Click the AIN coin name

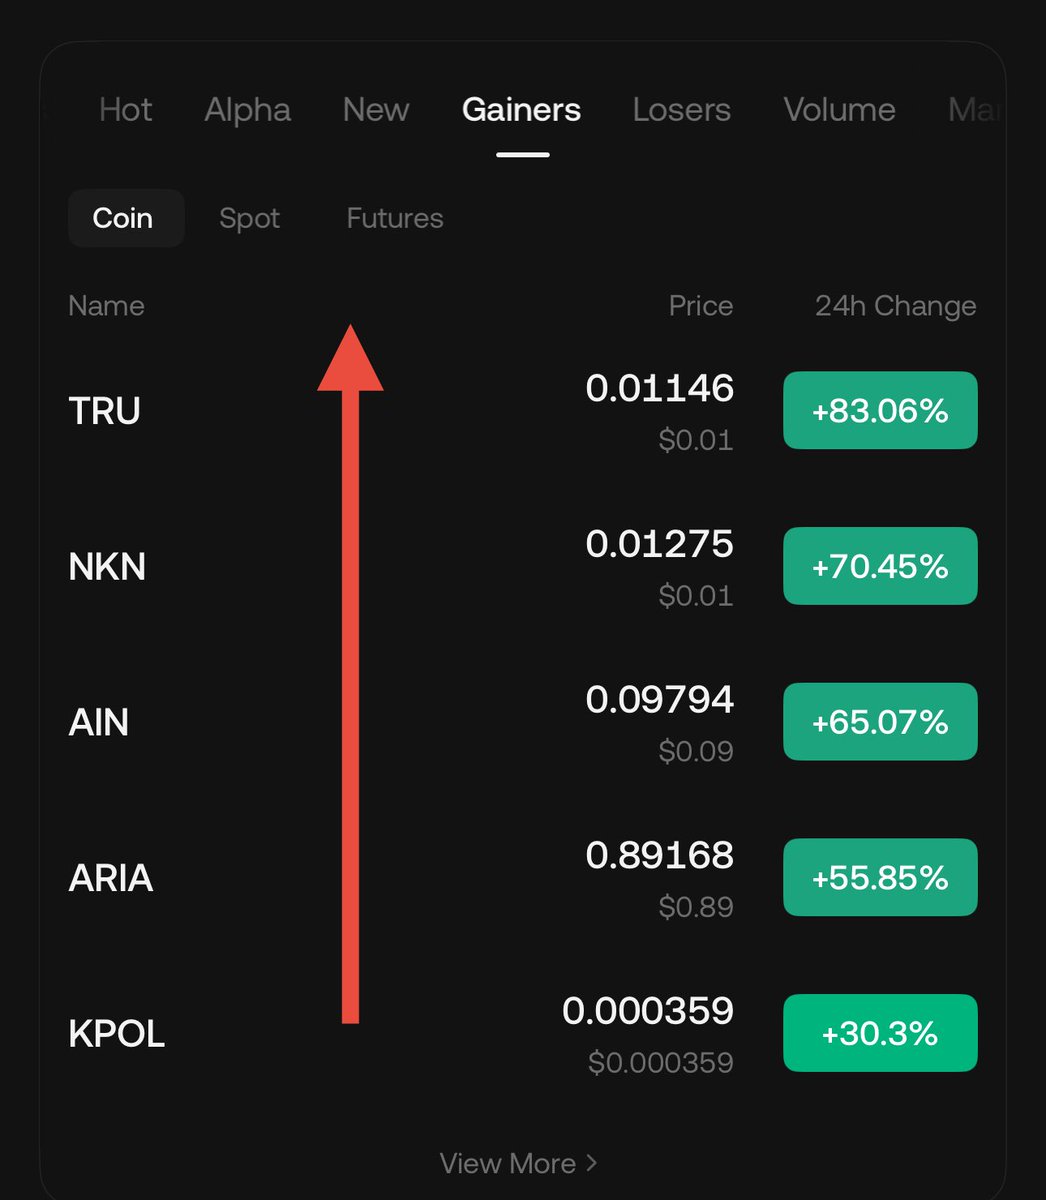pyautogui.click(x=98, y=722)
